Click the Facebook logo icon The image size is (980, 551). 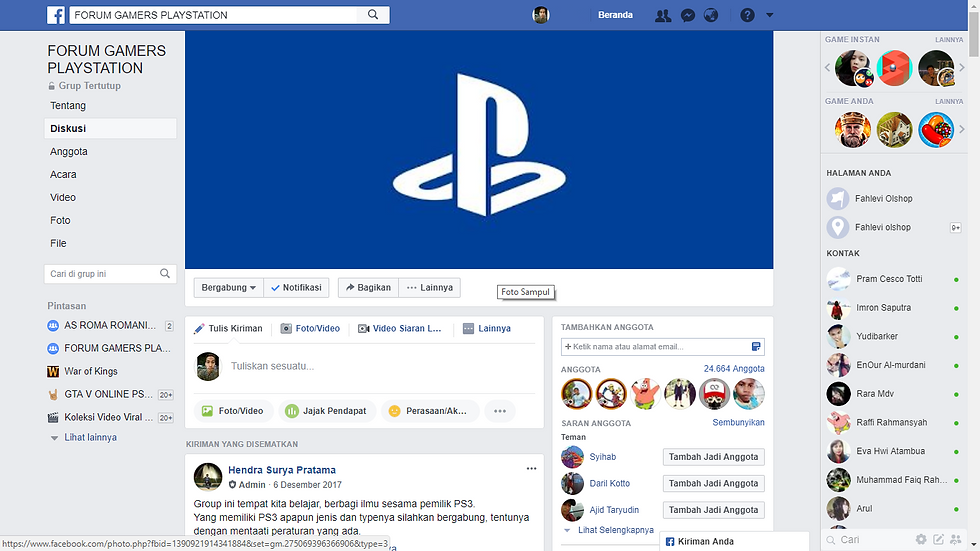tap(56, 15)
